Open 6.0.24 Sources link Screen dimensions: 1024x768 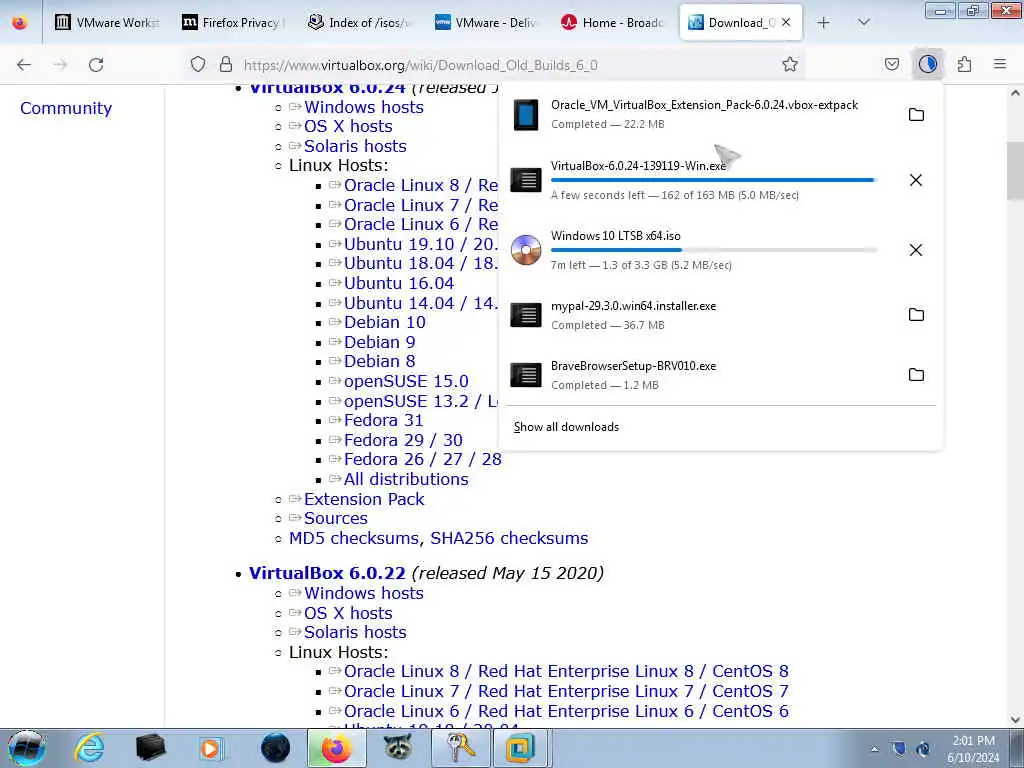tap(336, 519)
